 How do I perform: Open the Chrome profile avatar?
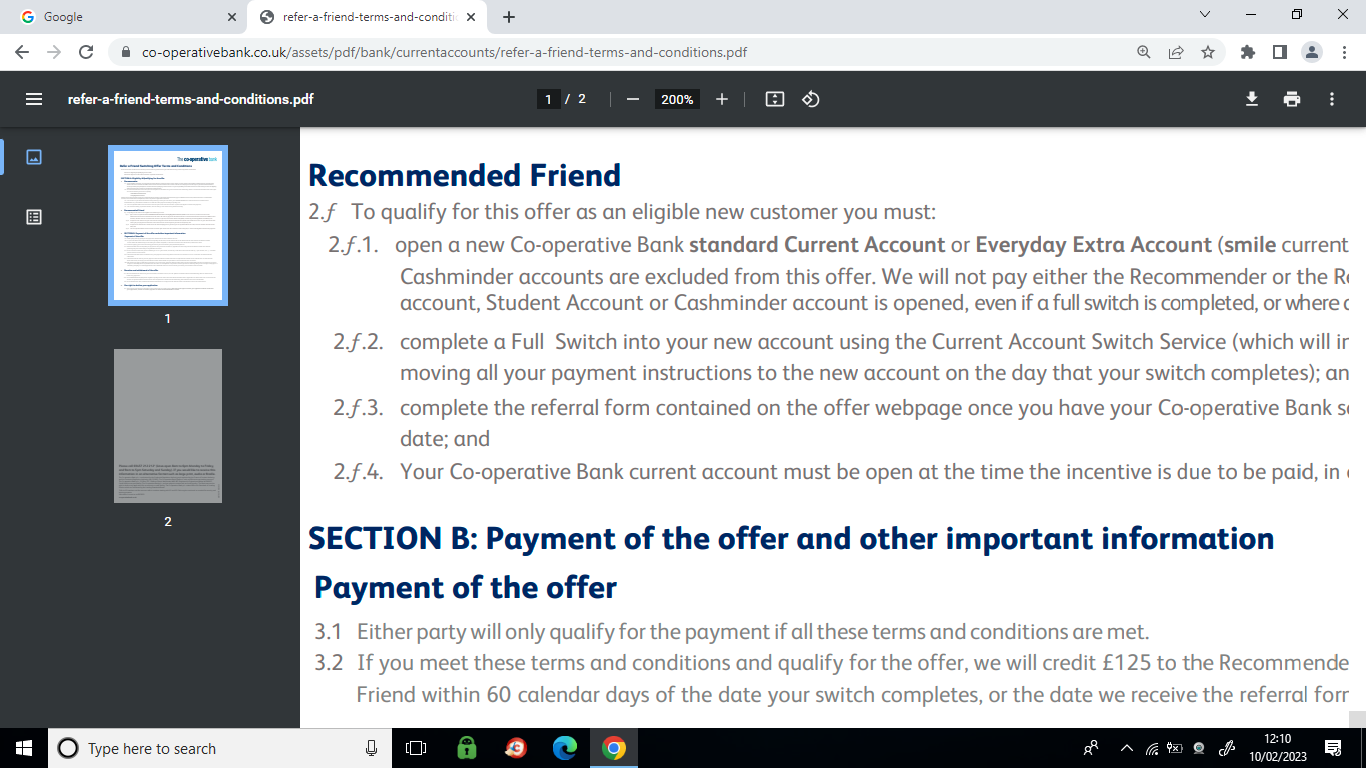click(x=1312, y=52)
